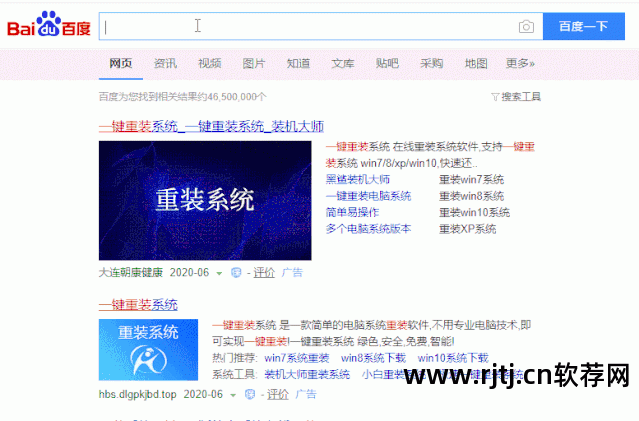Switch to the 资讯 tab
This screenshot has height=421, width=639.
(165, 64)
